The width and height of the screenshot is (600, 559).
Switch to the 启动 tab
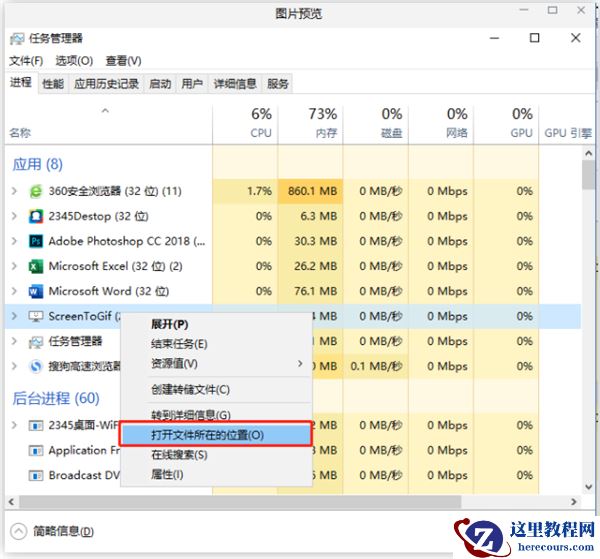point(160,83)
